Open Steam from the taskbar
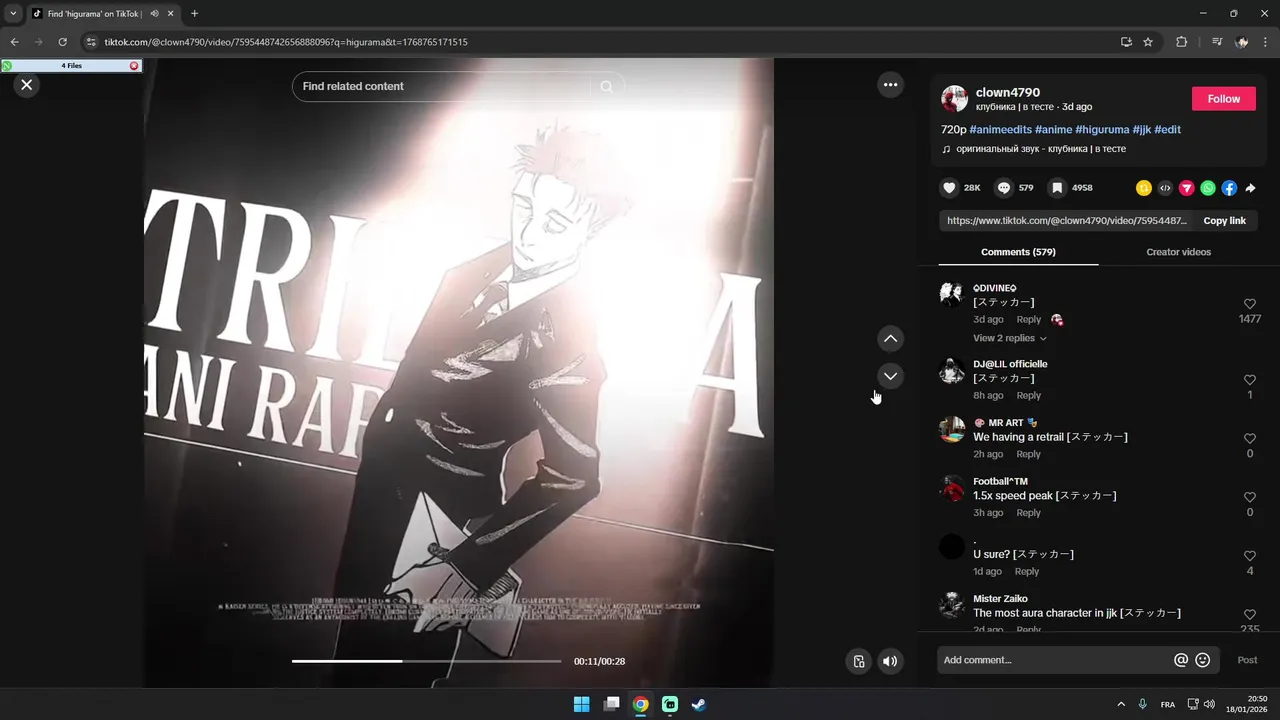The image size is (1280, 720). click(699, 704)
